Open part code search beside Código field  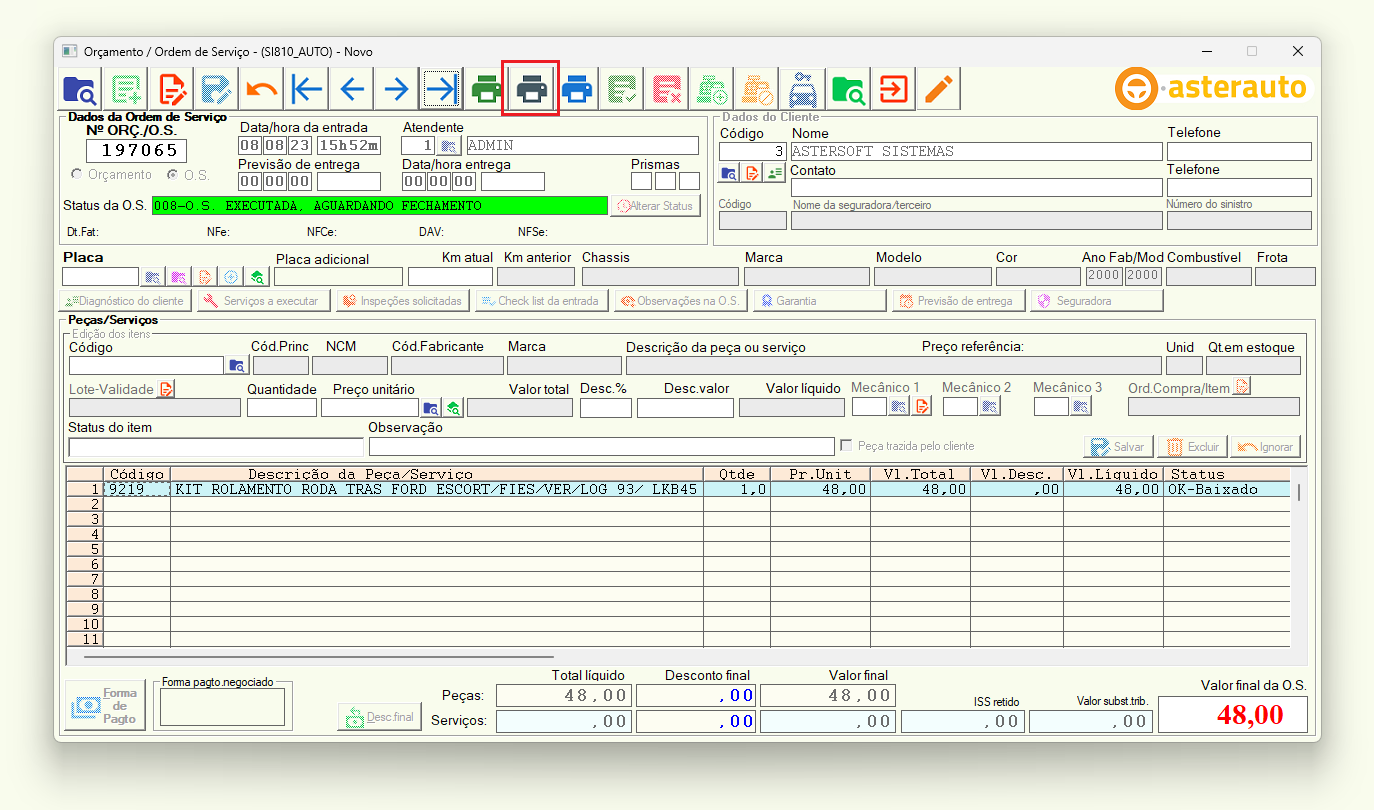[x=236, y=366]
